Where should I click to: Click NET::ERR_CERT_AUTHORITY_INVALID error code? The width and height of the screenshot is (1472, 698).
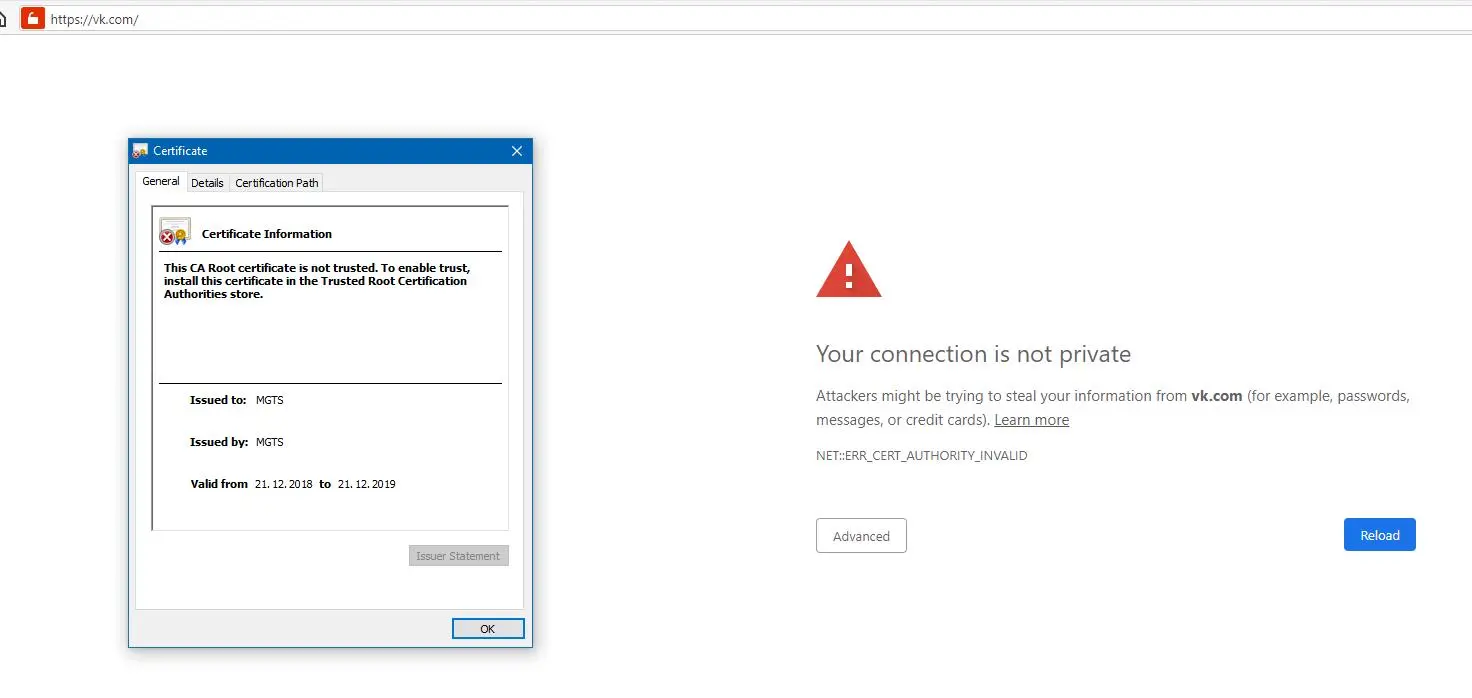922,456
